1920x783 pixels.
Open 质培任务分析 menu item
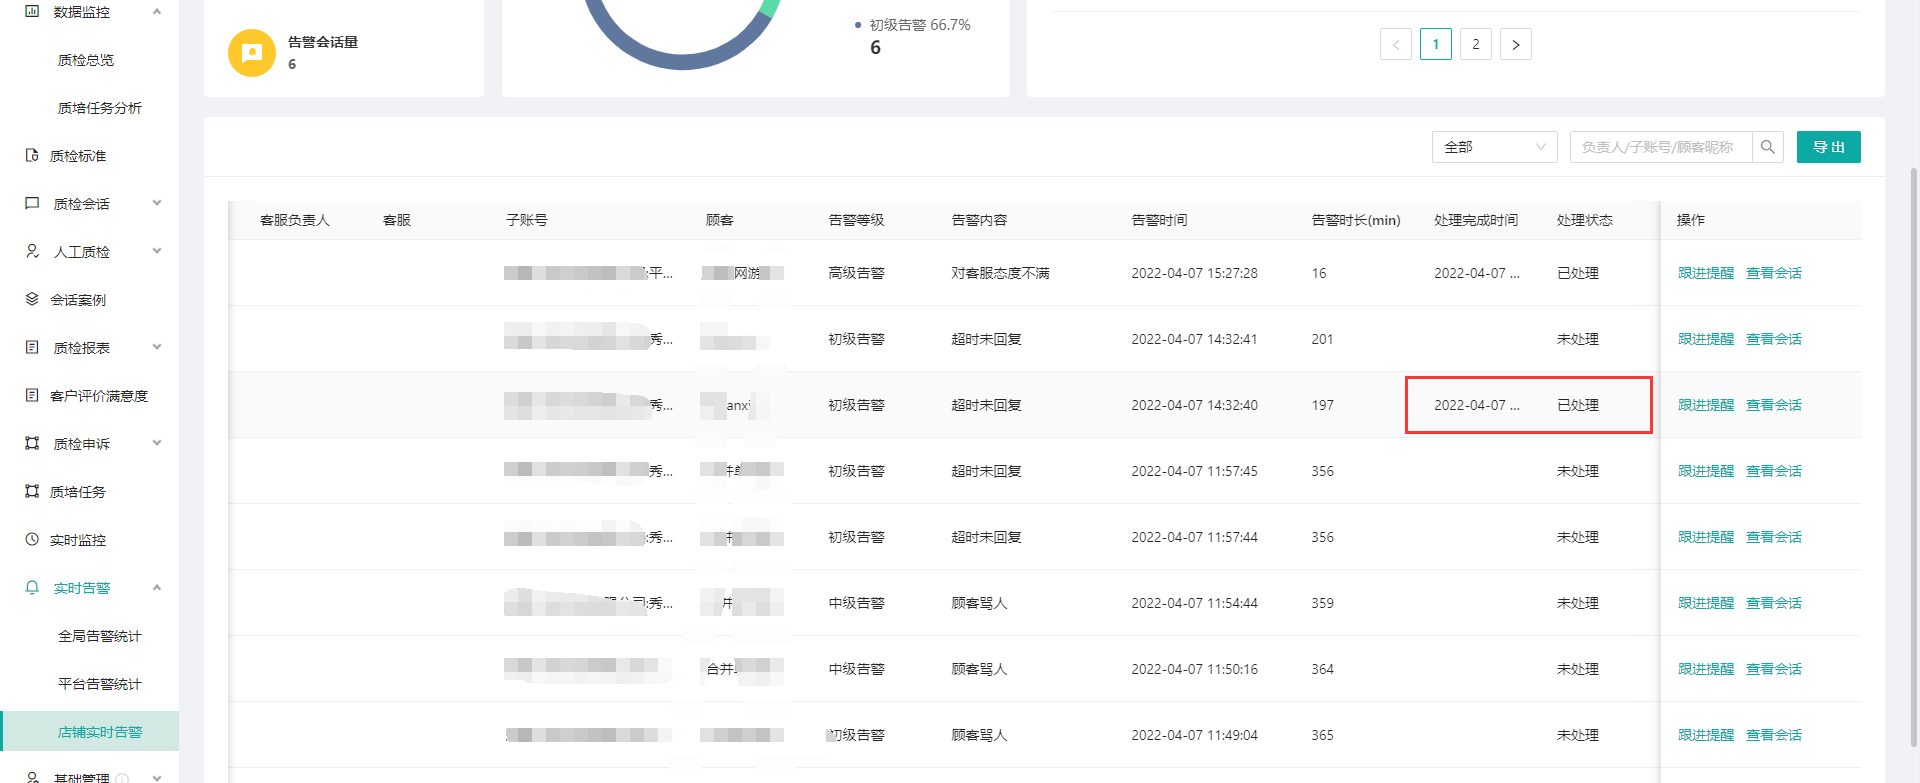click(x=100, y=108)
